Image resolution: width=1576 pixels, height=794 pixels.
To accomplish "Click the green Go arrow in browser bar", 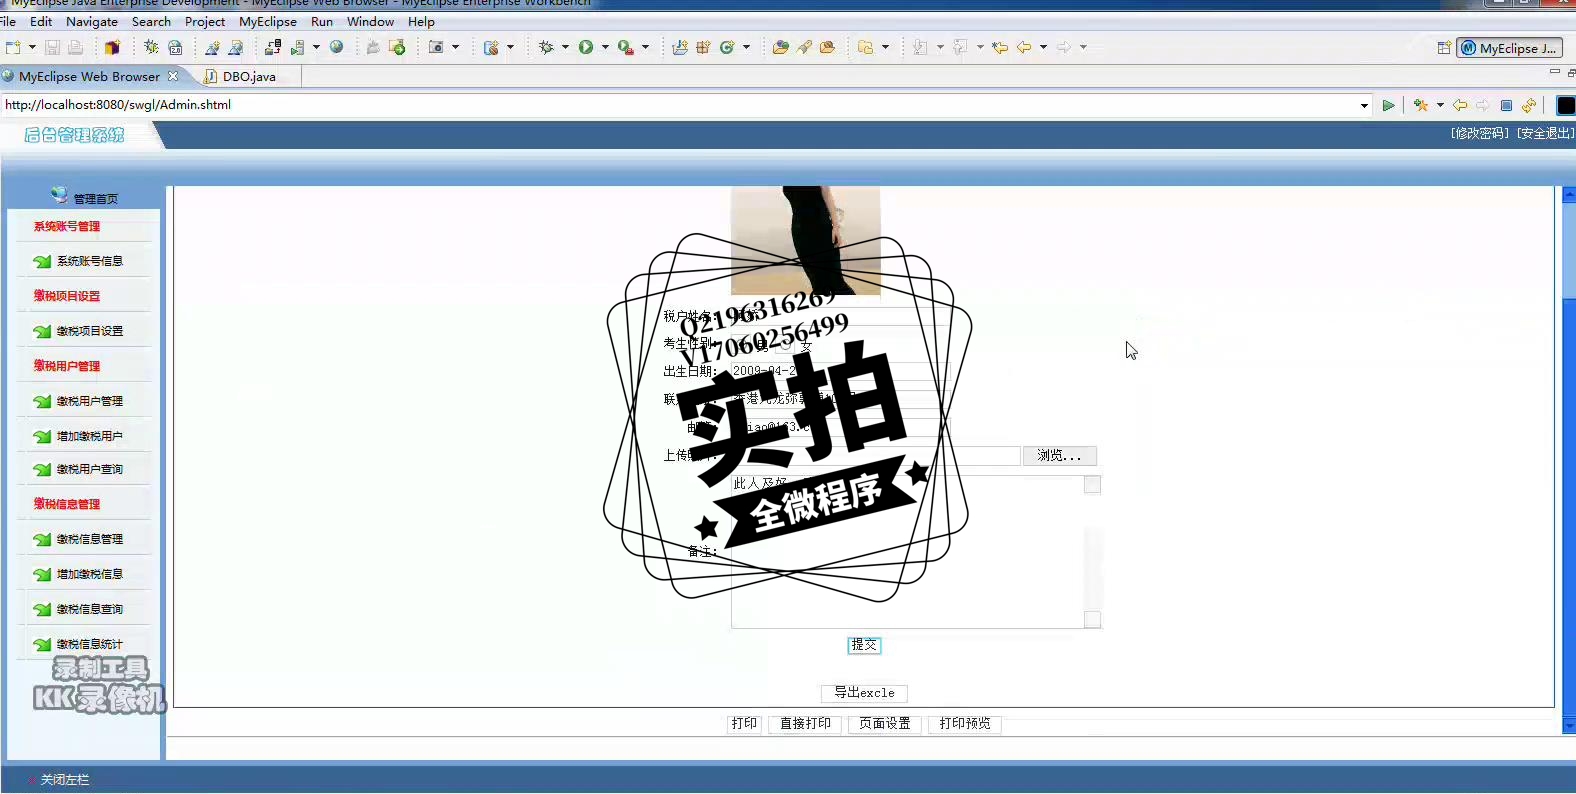I will click(x=1388, y=105).
